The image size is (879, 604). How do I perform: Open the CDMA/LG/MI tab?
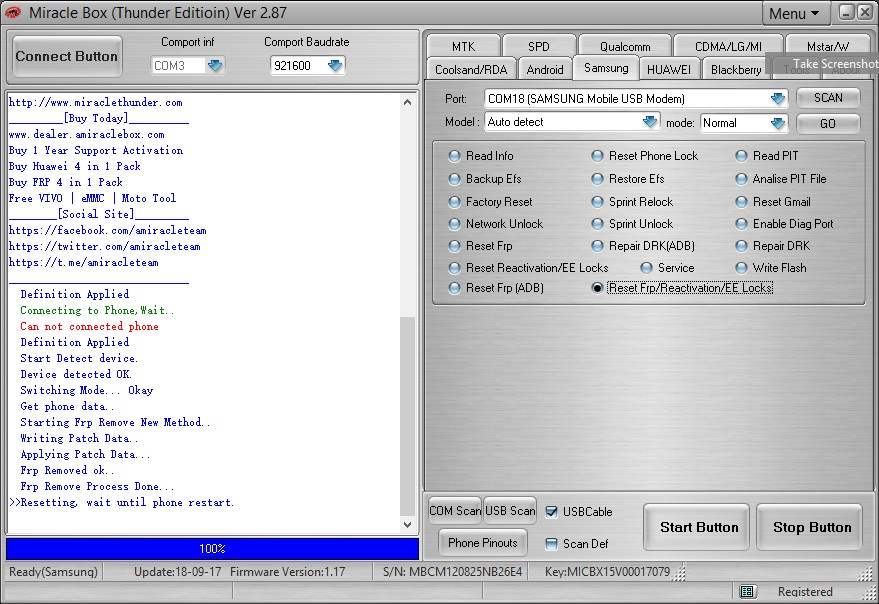tap(728, 46)
